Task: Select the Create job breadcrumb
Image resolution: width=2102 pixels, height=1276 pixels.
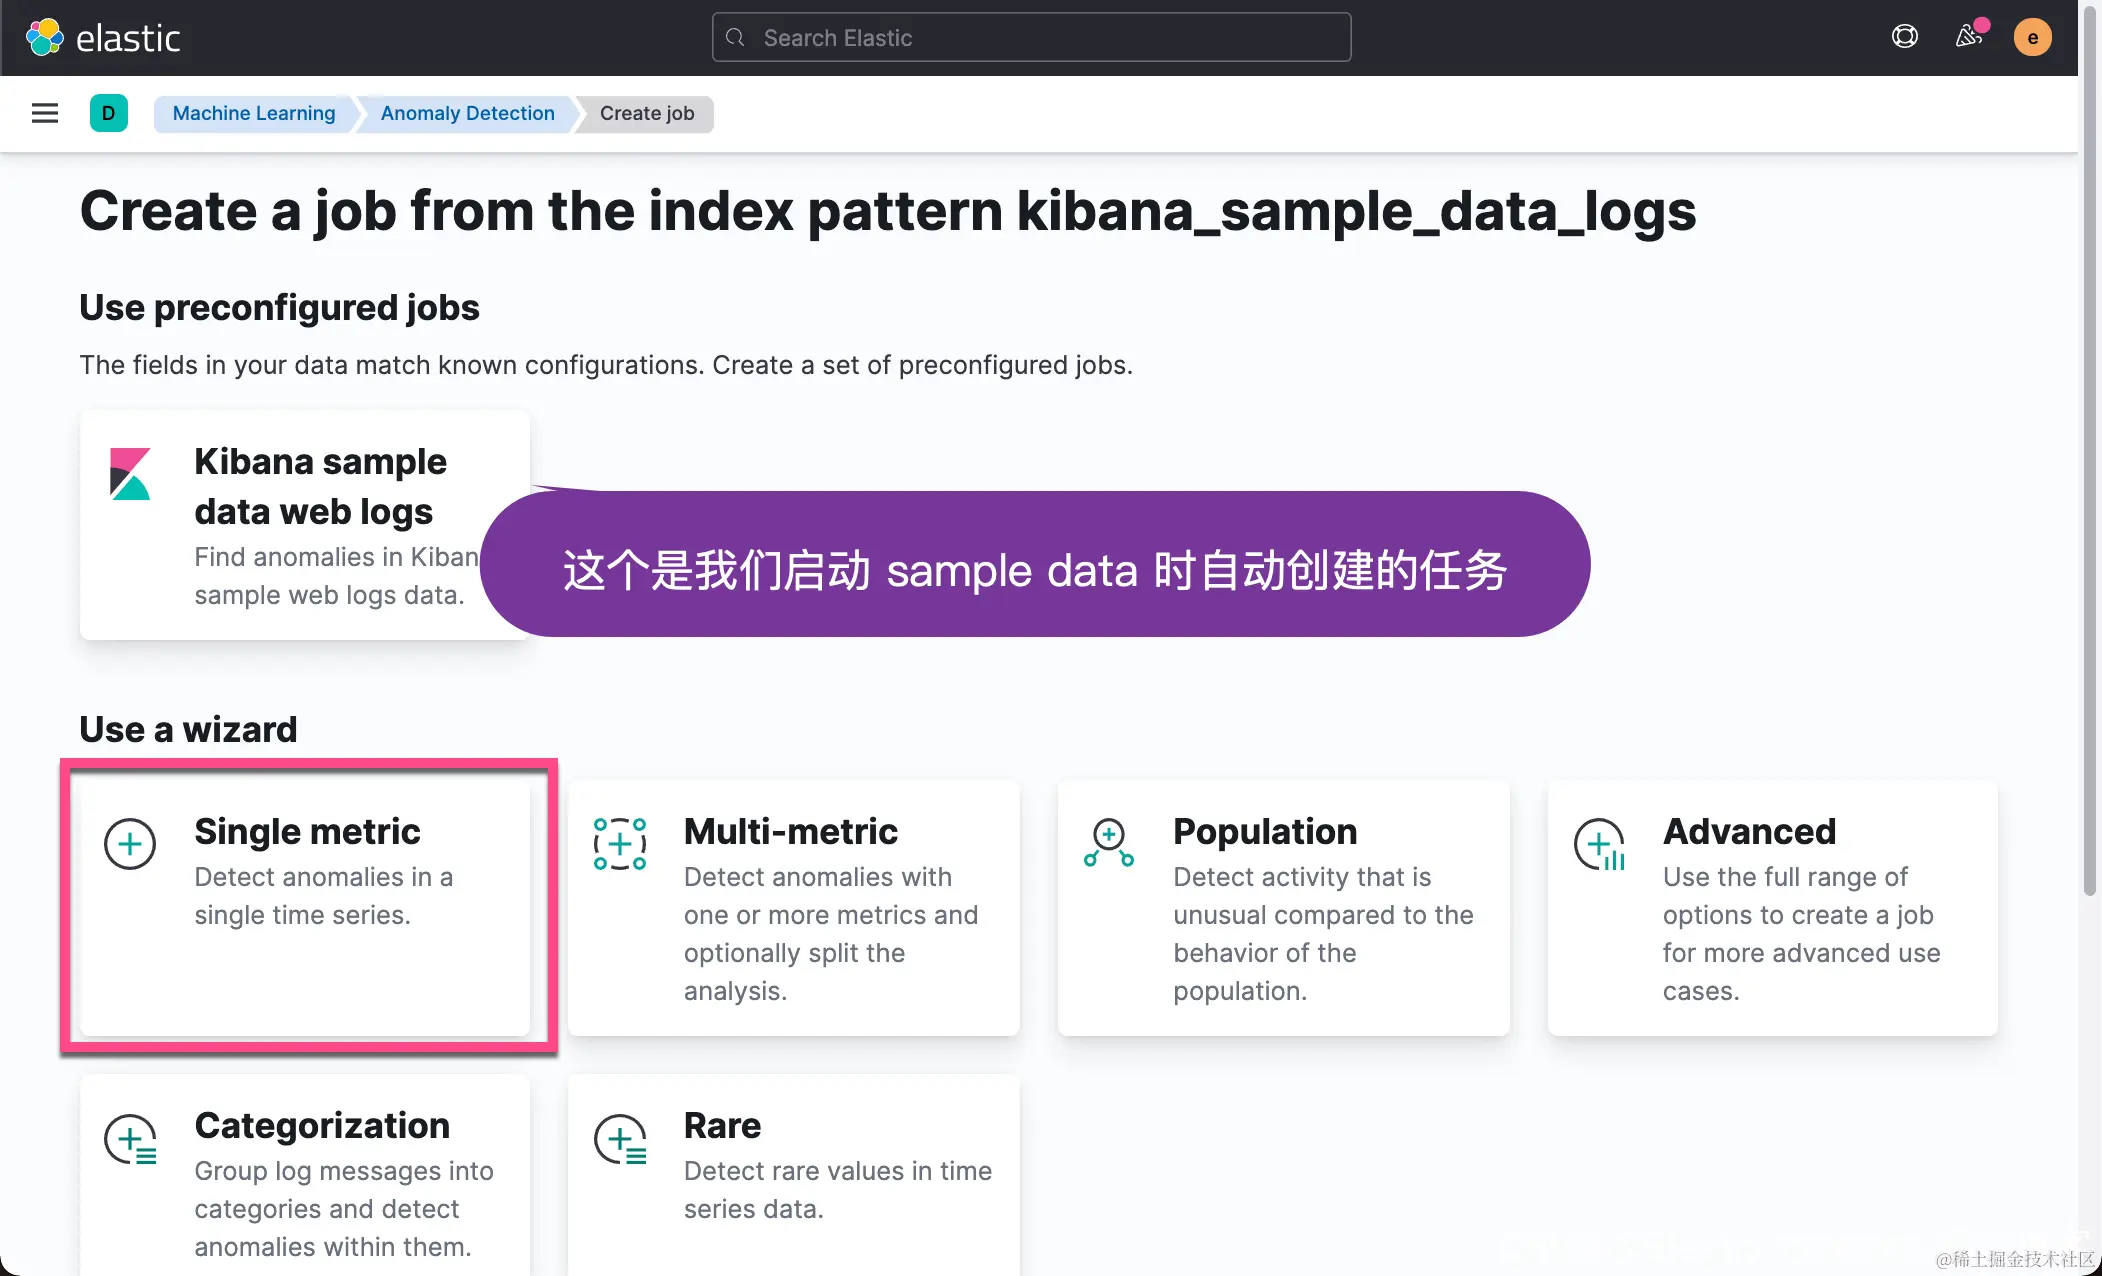Action: [647, 113]
